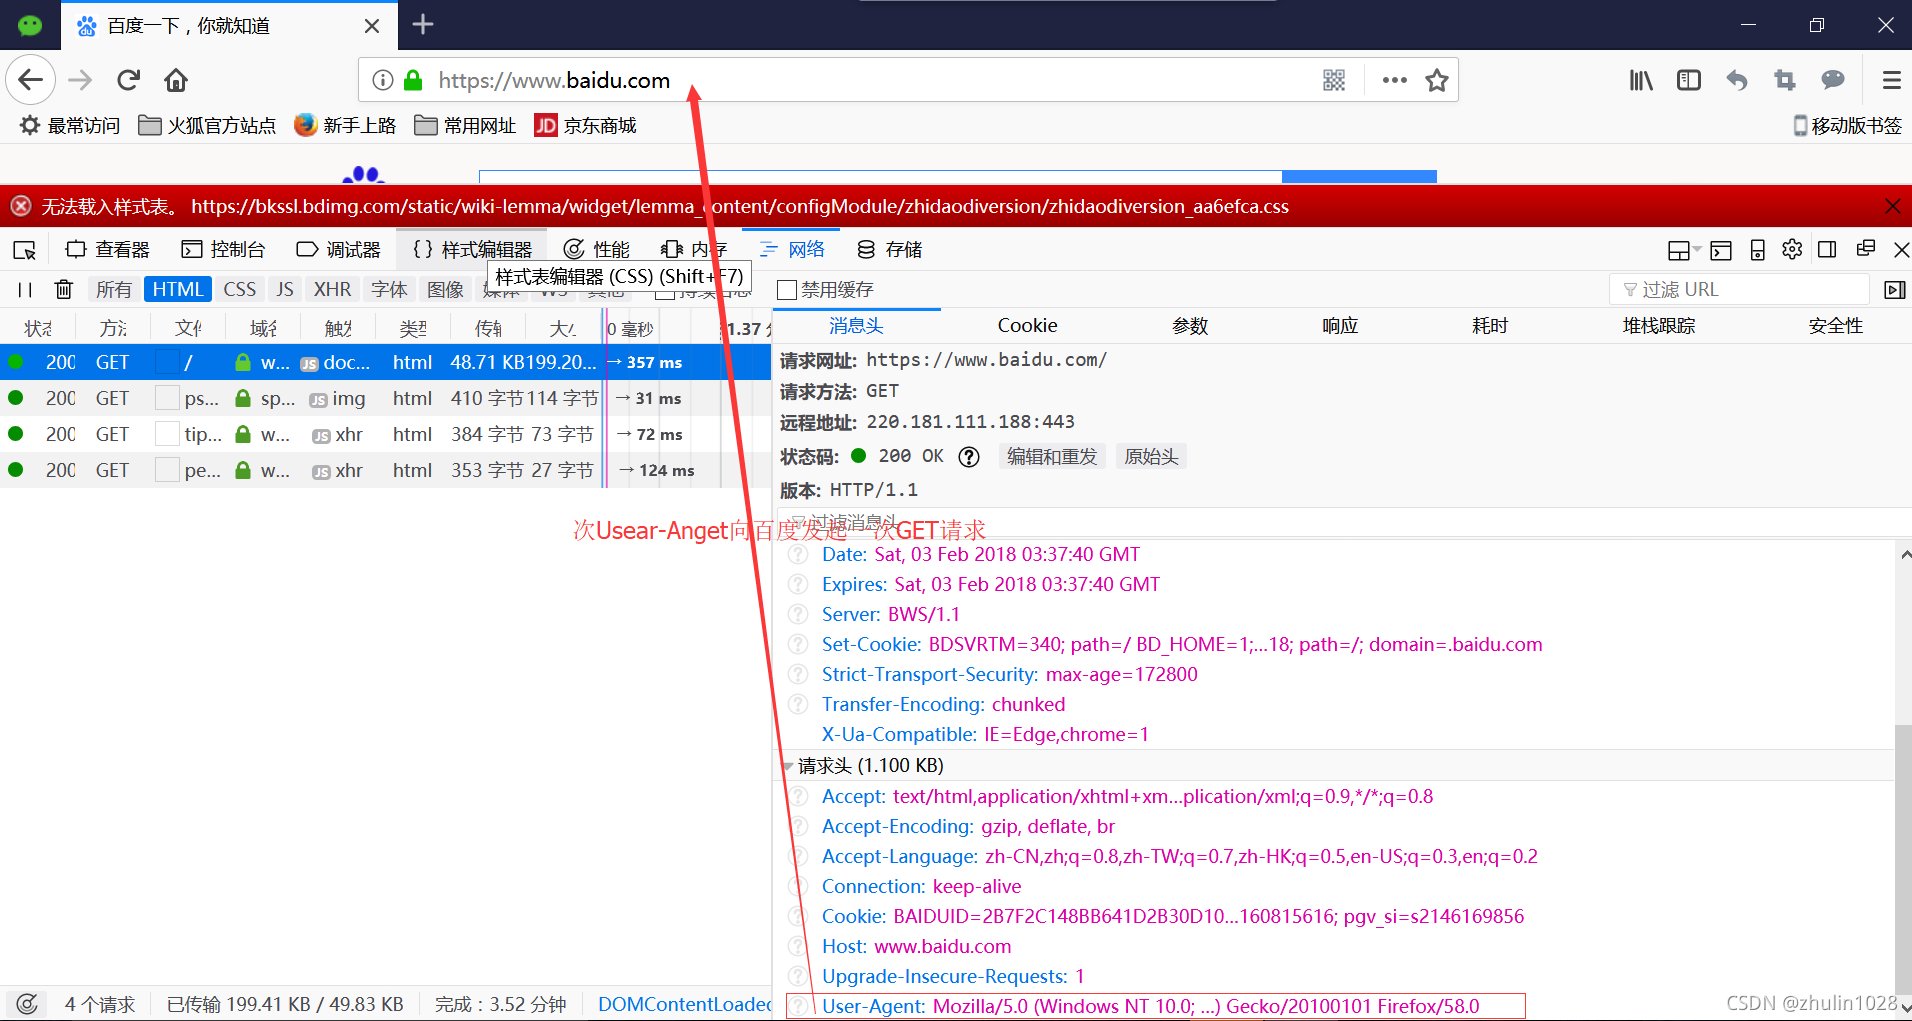The height and width of the screenshot is (1021, 1912).
Task: Open the 查看器 inspector tab
Action: pos(107,250)
